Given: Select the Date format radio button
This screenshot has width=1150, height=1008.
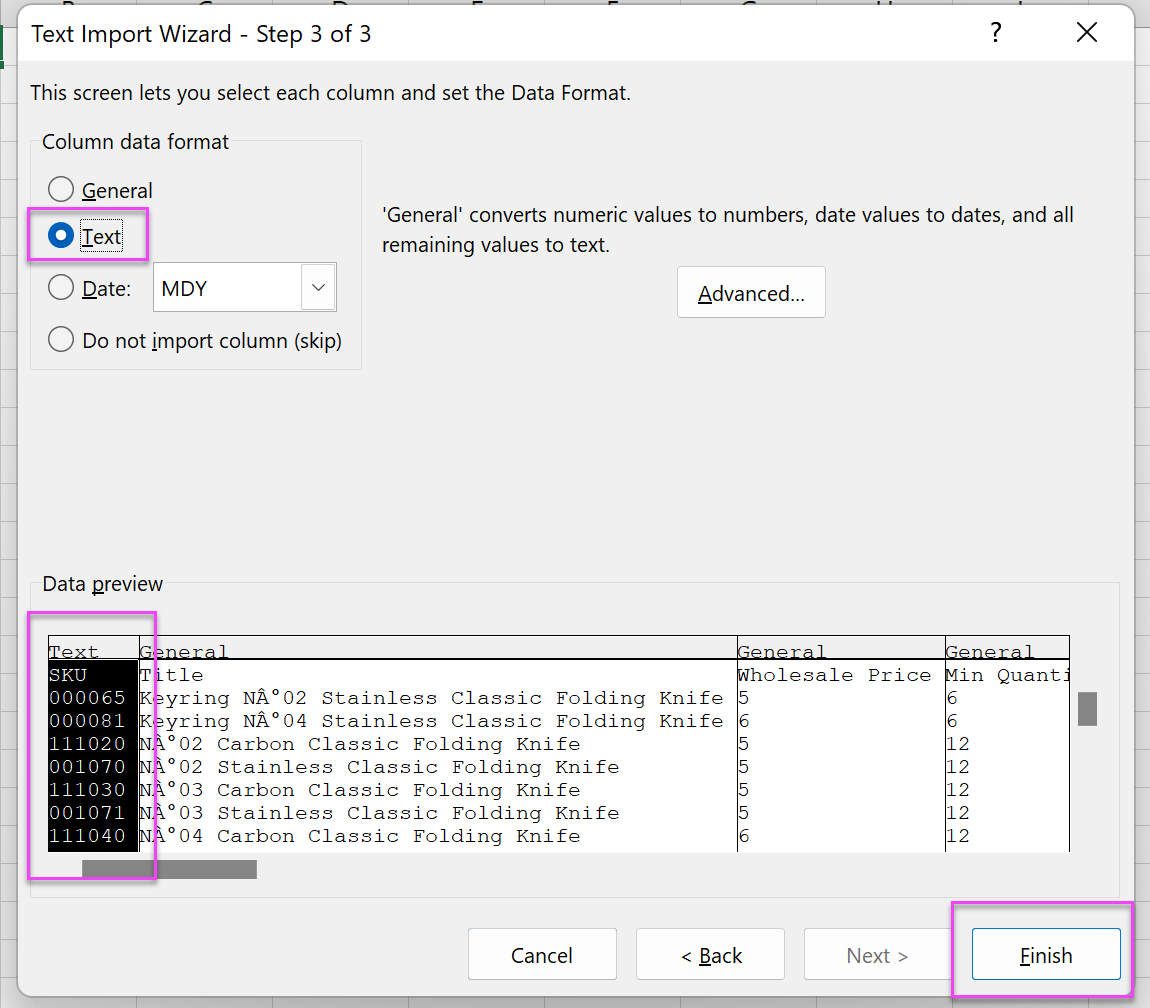Looking at the screenshot, I should [61, 288].
